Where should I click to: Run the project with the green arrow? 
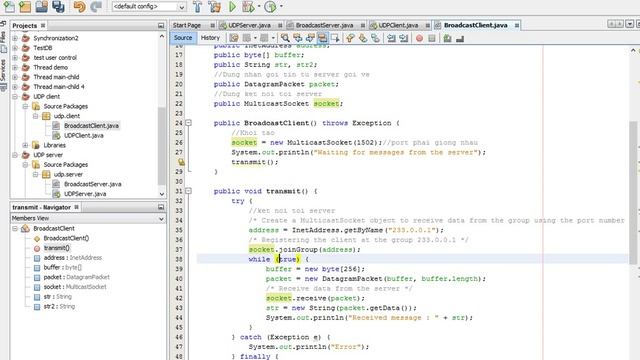[x=232, y=7]
